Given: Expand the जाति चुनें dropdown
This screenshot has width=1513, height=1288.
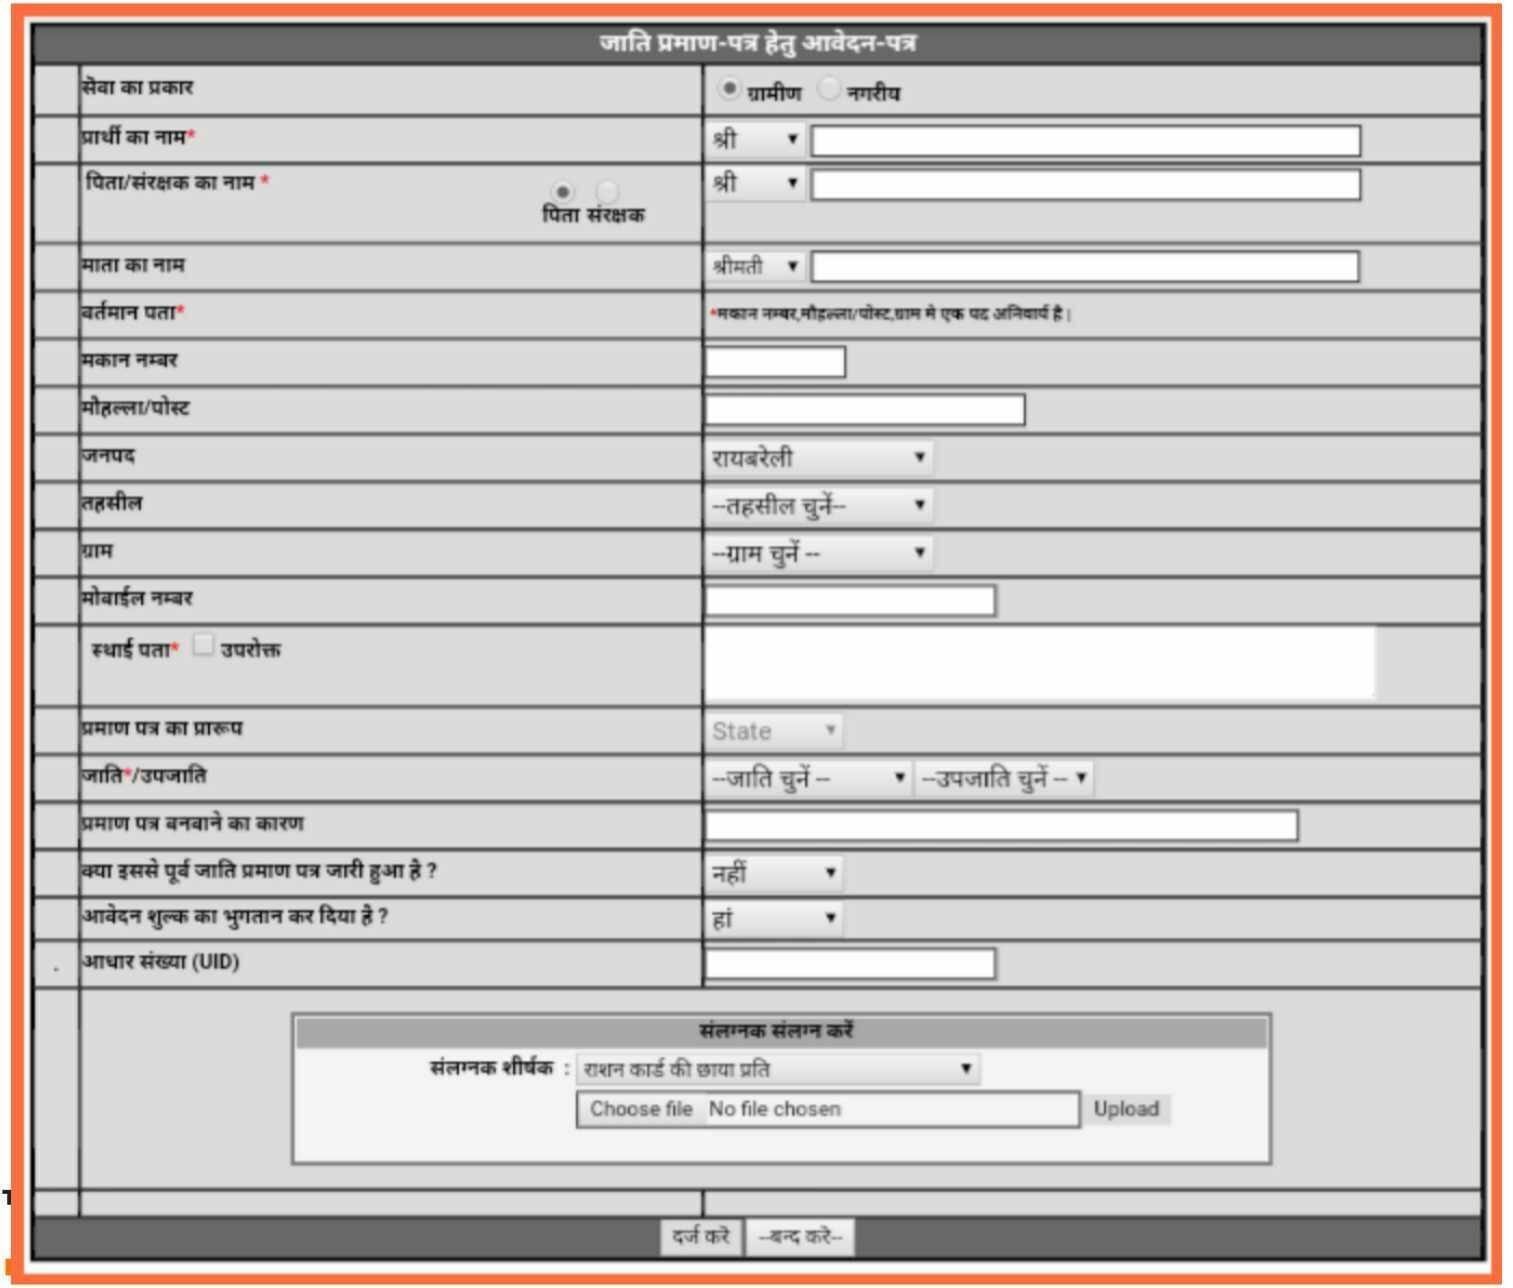Looking at the screenshot, I should pyautogui.click(x=808, y=778).
